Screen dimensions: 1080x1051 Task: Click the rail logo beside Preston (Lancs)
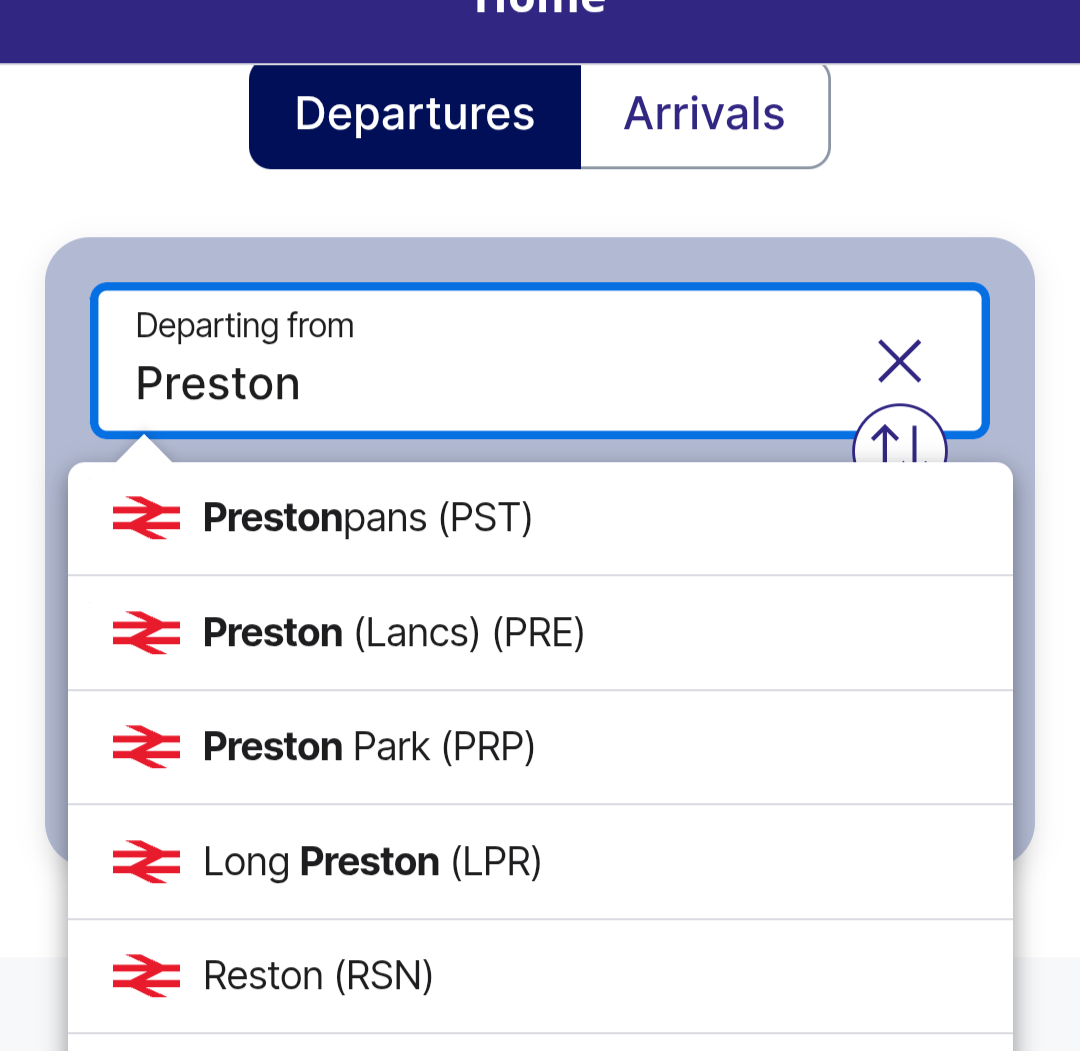[x=146, y=633]
